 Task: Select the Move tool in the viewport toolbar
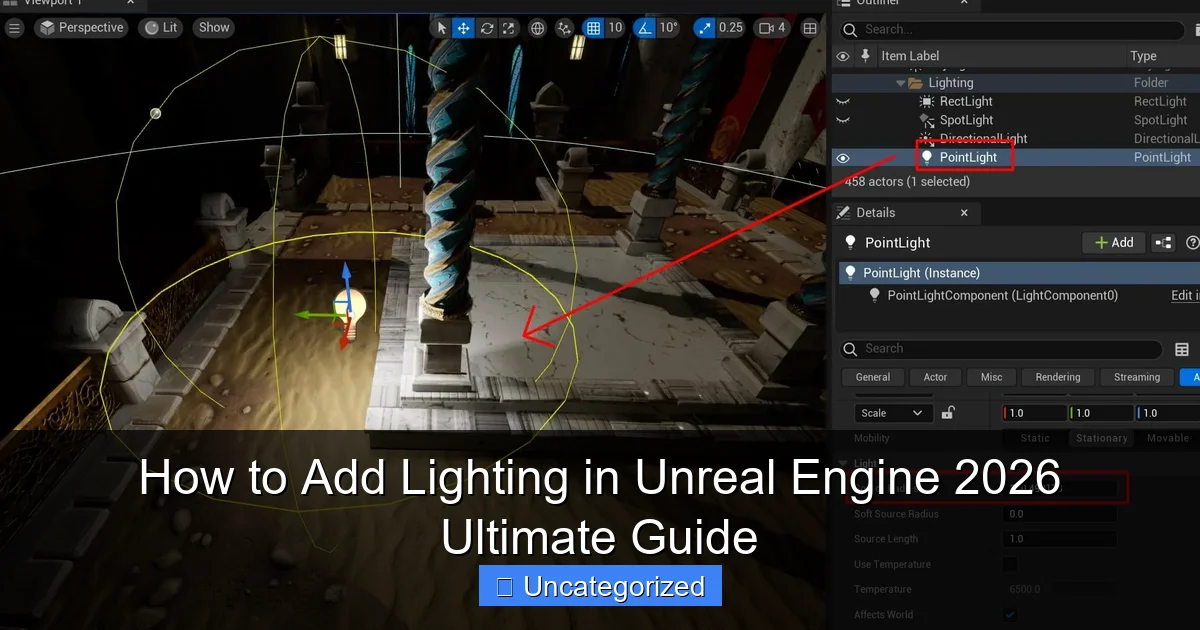463,28
